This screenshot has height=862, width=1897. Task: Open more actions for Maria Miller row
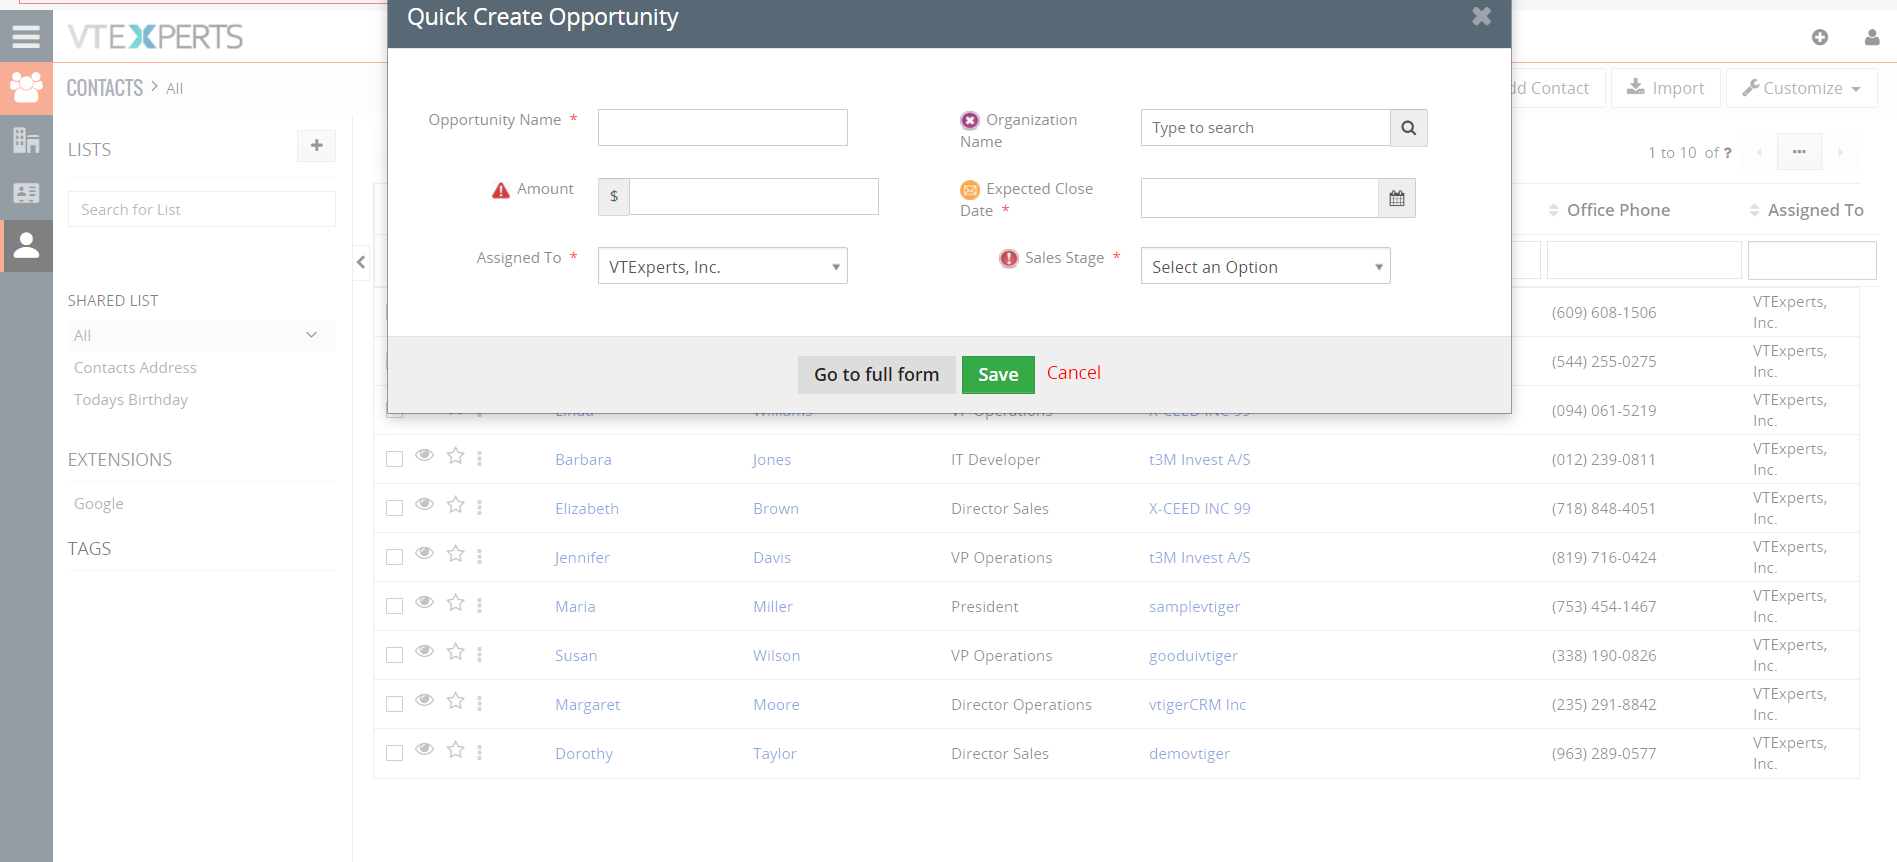pyautogui.click(x=479, y=605)
